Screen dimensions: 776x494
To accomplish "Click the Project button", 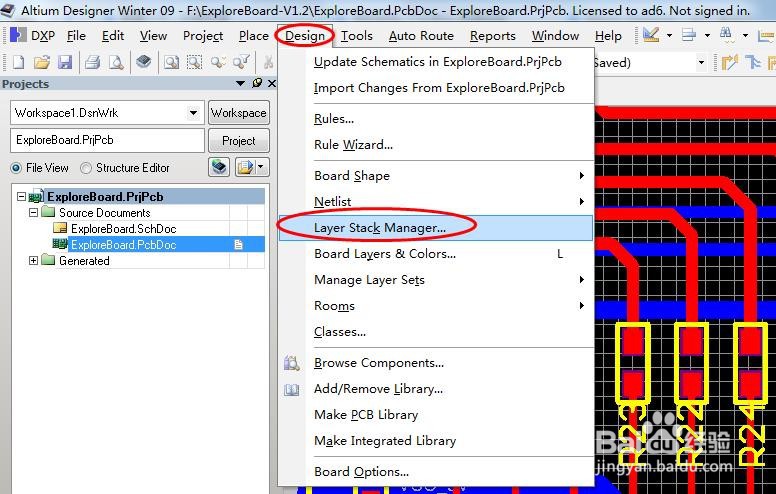I will pos(239,141).
